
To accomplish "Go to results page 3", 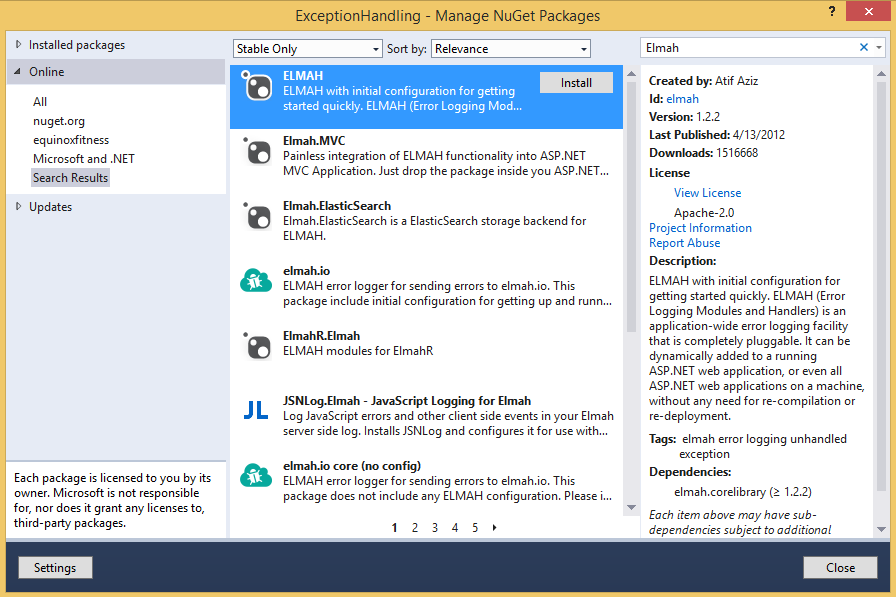I will (435, 528).
